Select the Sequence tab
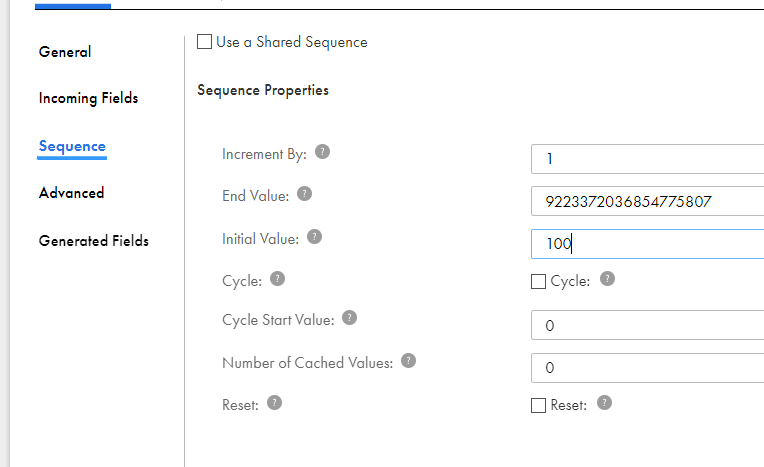Image resolution: width=764 pixels, height=467 pixels. point(72,146)
